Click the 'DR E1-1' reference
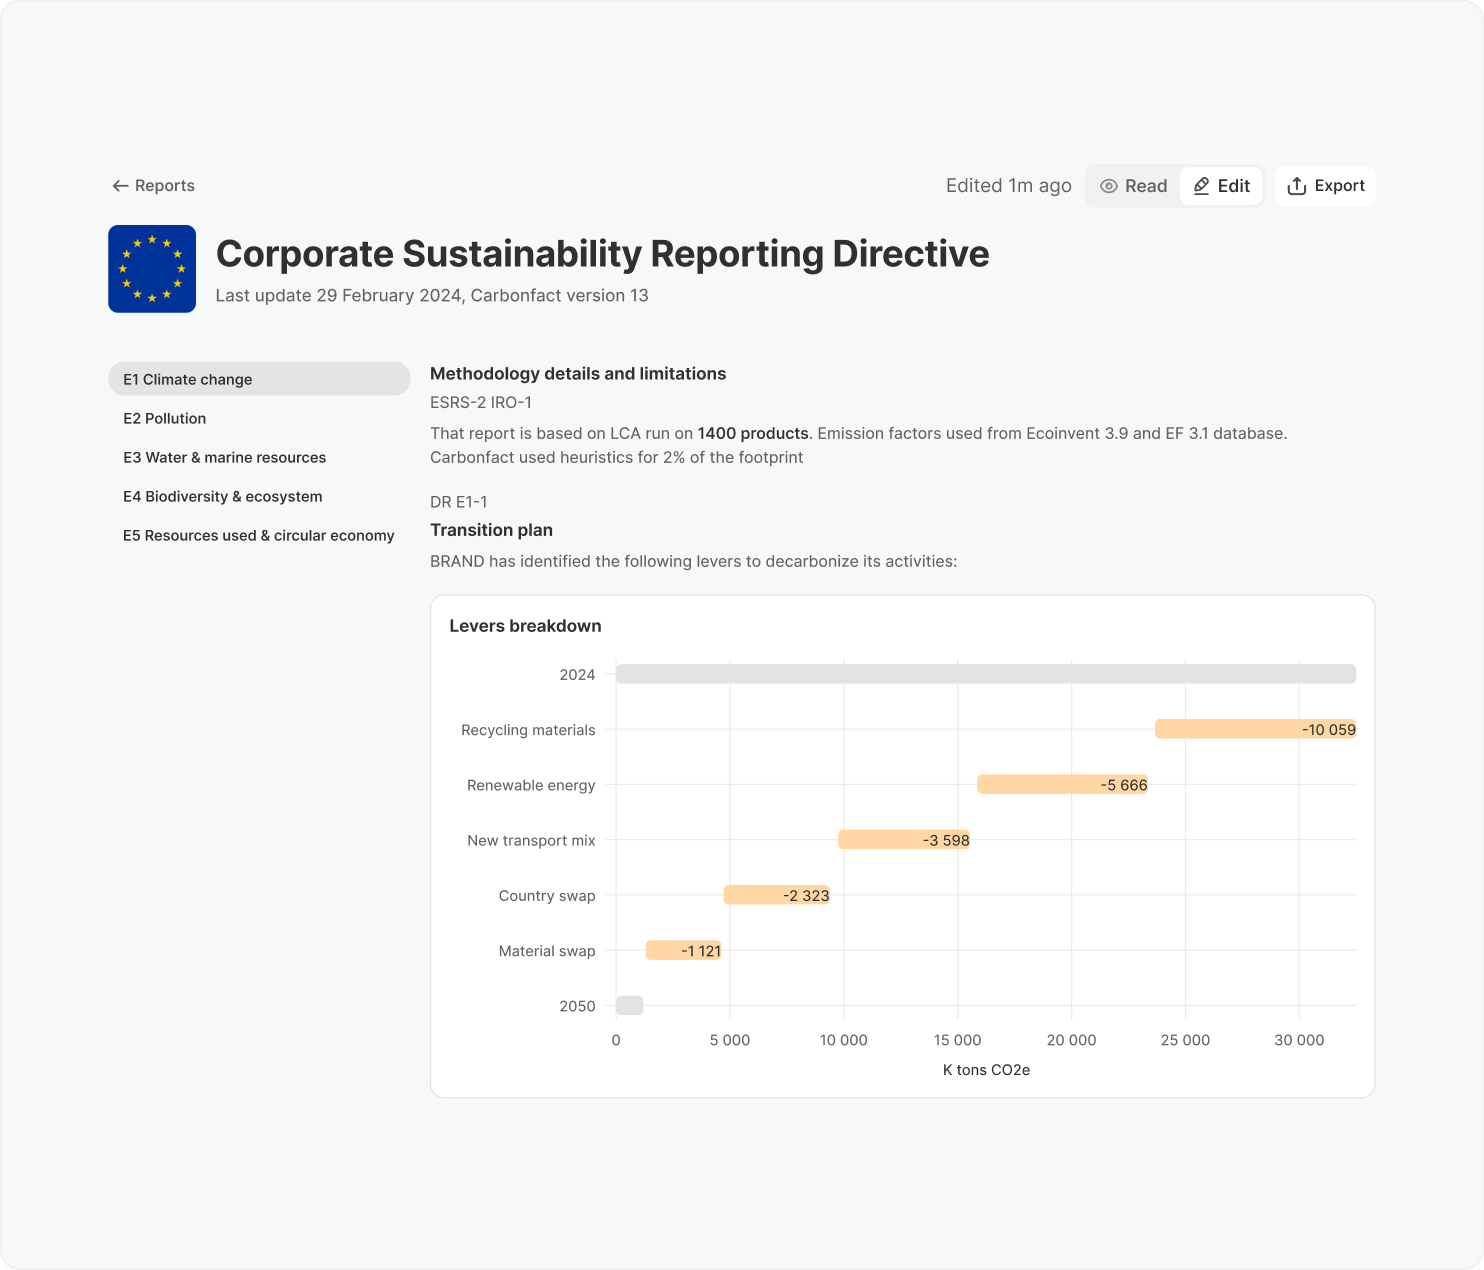Image resolution: width=1484 pixels, height=1270 pixels. 459,502
